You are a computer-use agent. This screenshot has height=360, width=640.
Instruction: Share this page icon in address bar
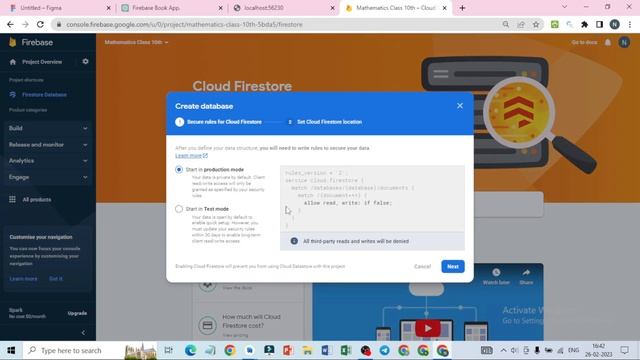[x=521, y=24]
